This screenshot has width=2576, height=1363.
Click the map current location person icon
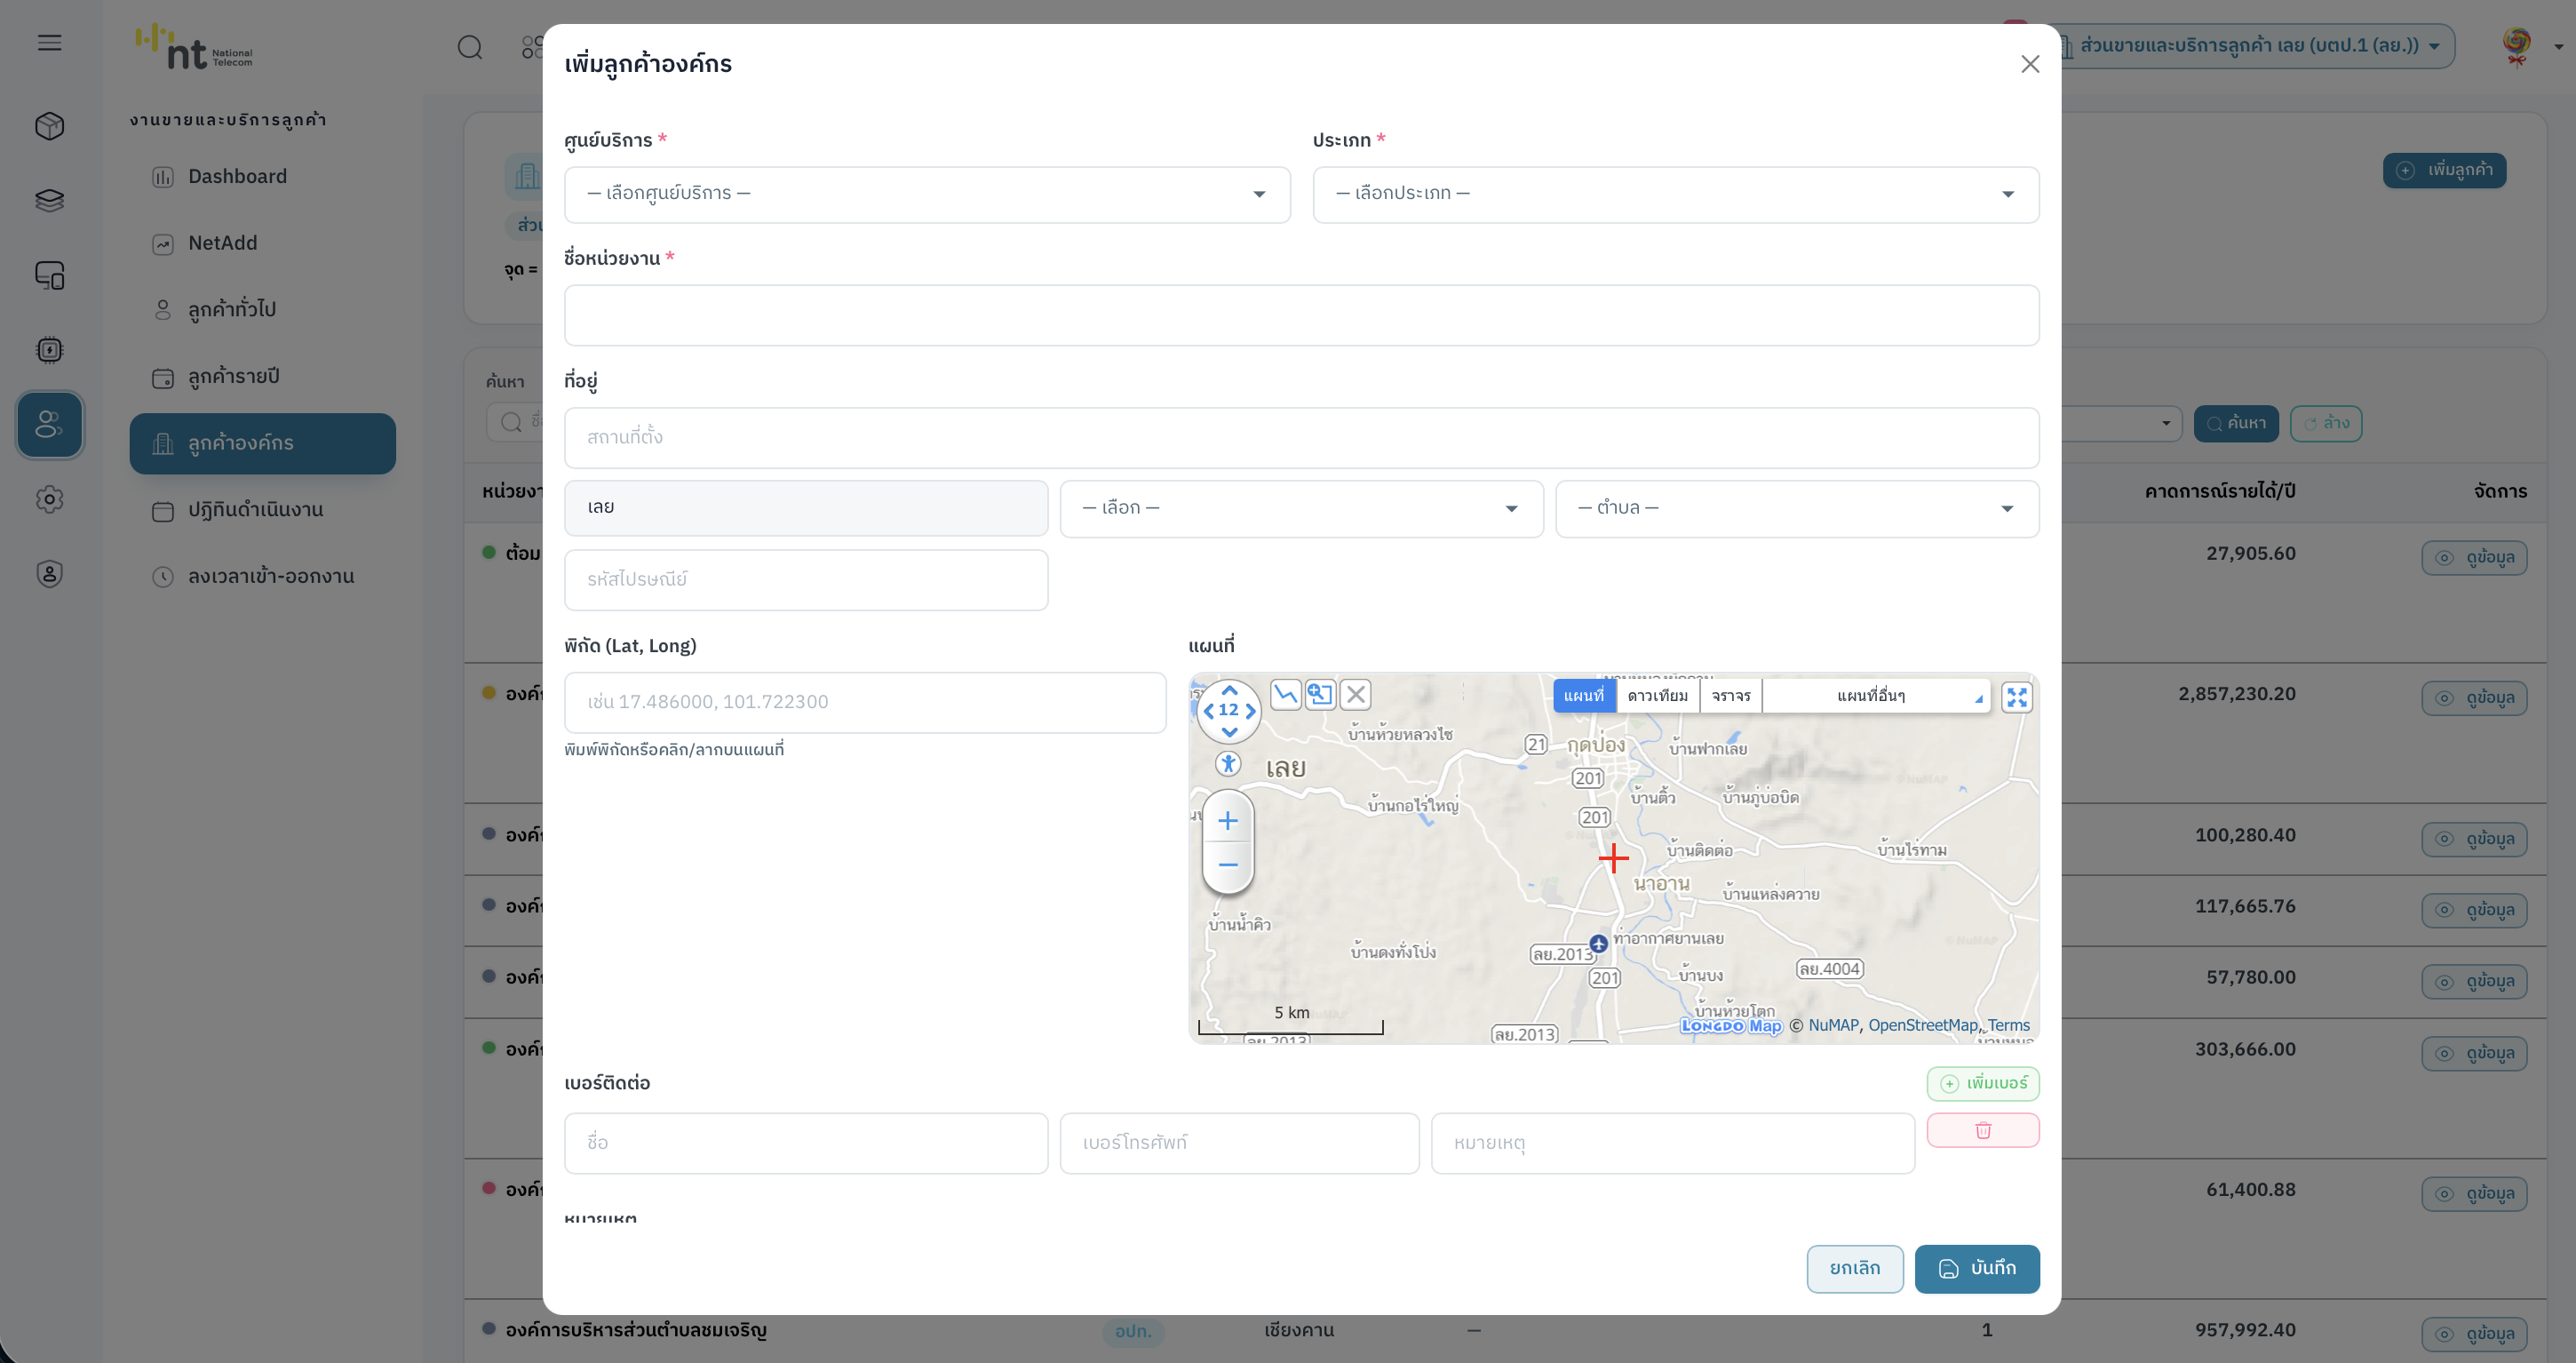(x=1228, y=764)
